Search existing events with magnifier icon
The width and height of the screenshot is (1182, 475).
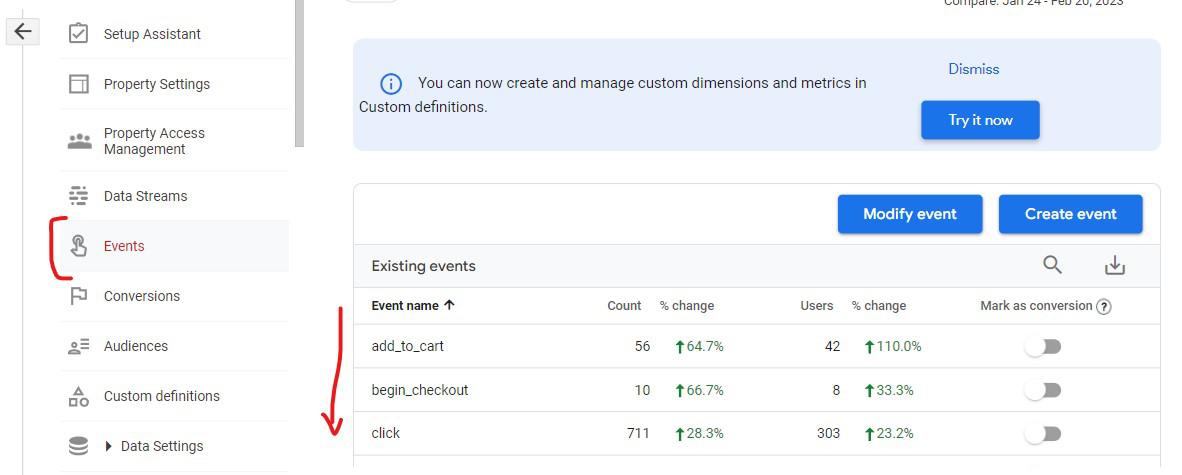tap(1052, 265)
